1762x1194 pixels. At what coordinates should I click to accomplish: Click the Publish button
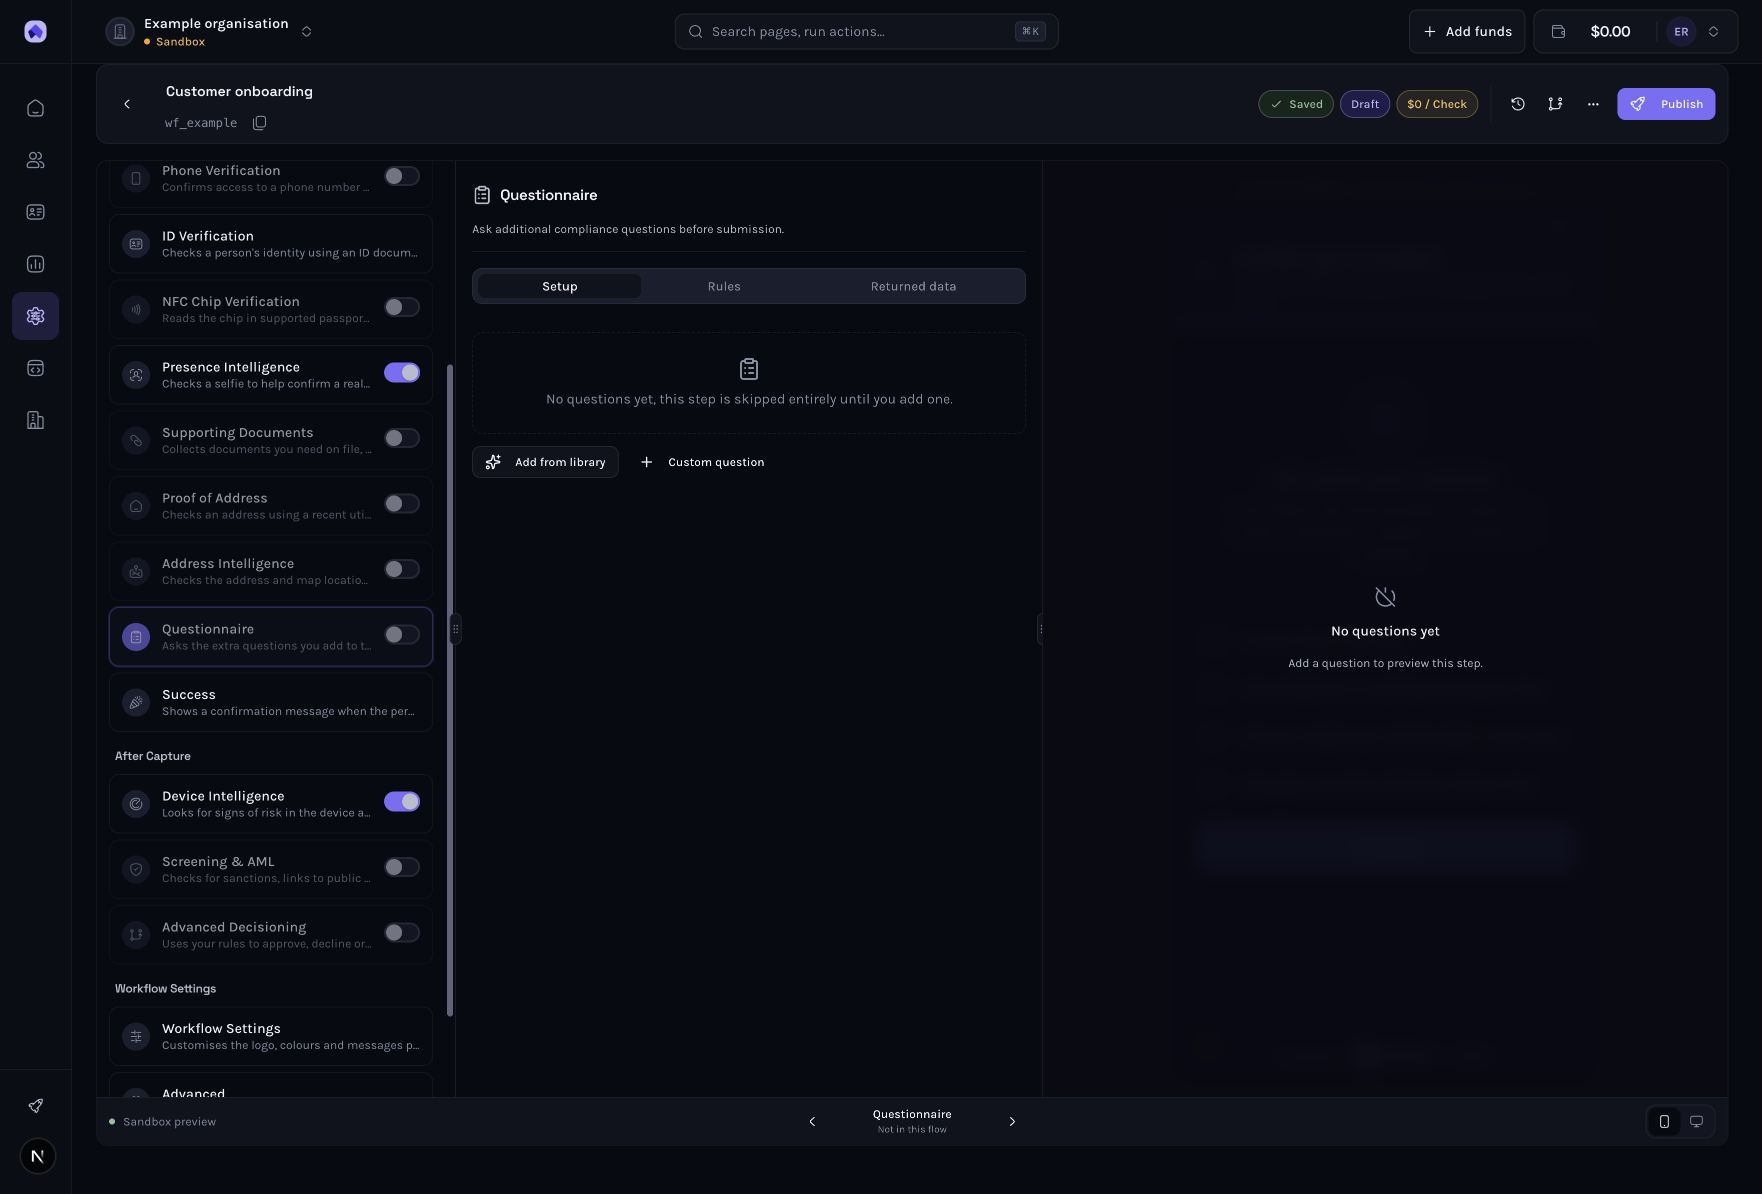pos(1666,104)
